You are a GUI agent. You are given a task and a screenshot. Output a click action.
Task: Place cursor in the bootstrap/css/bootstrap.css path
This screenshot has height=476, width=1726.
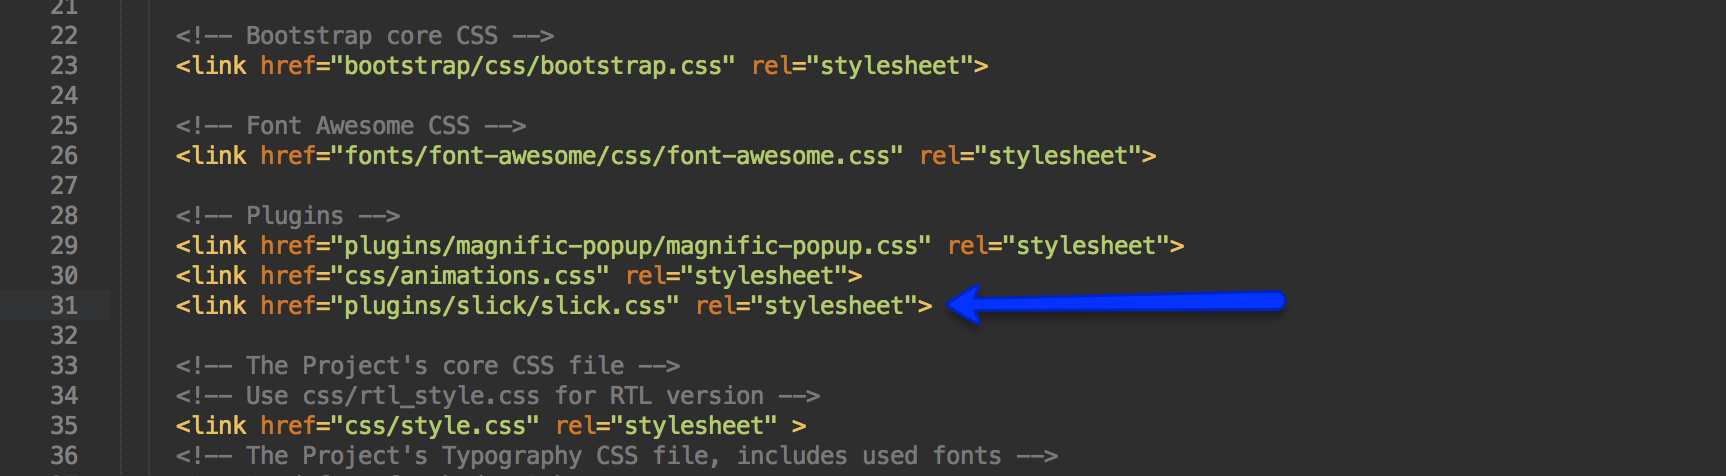click(533, 66)
